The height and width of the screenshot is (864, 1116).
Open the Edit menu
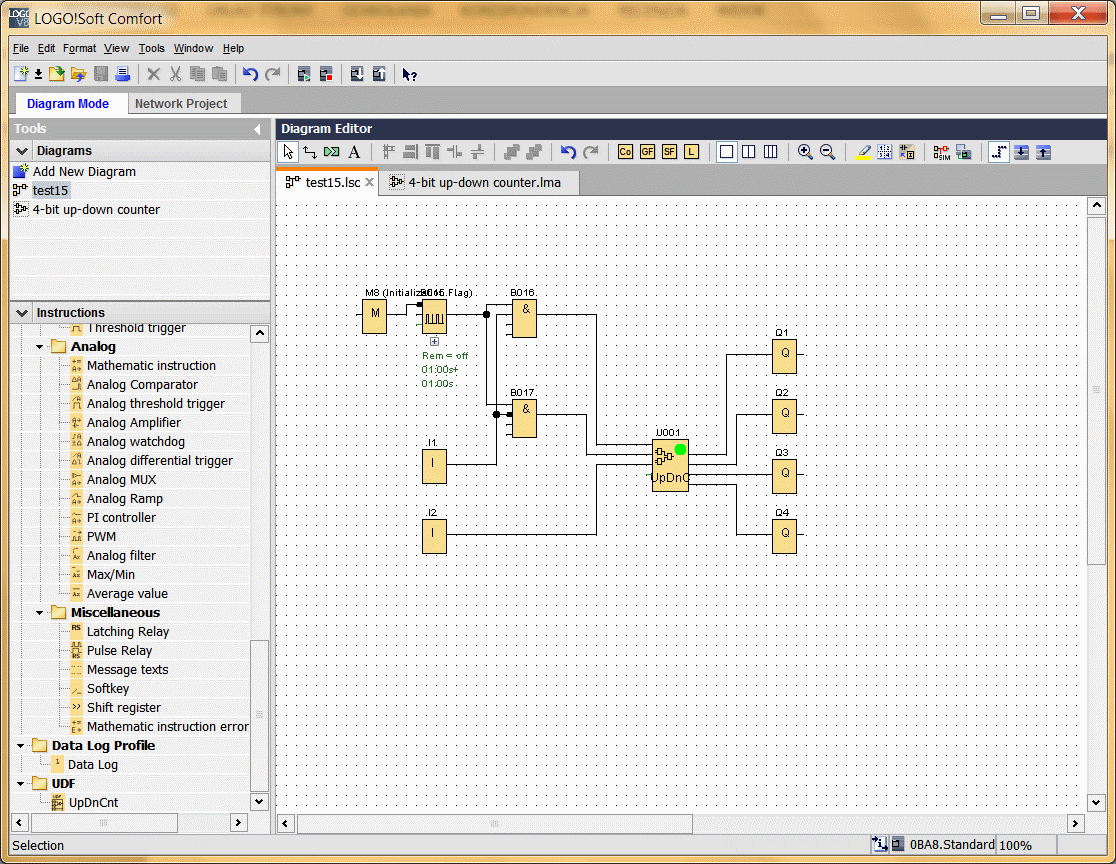(x=46, y=48)
